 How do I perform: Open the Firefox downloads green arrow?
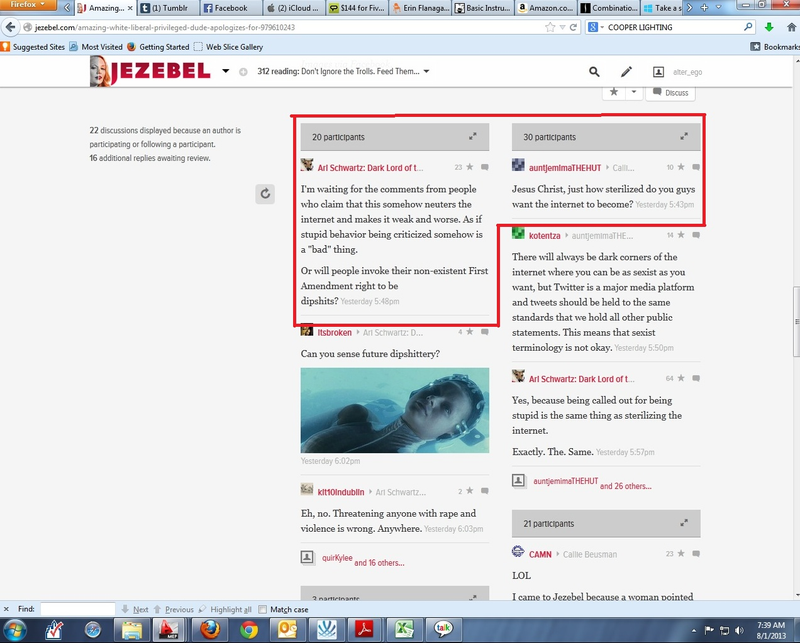tap(769, 27)
